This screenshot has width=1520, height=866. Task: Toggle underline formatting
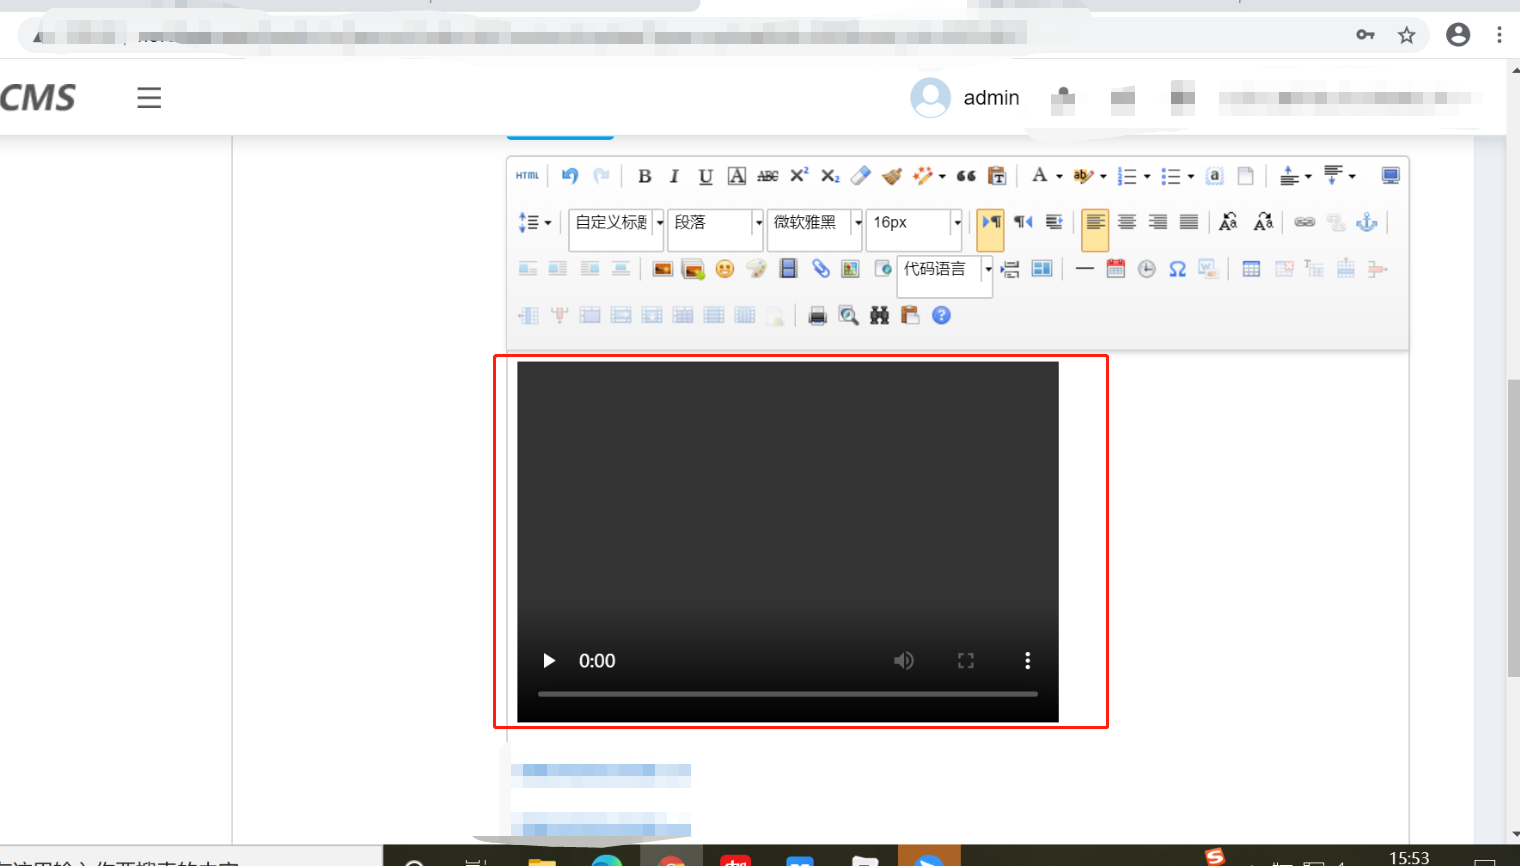click(x=705, y=176)
